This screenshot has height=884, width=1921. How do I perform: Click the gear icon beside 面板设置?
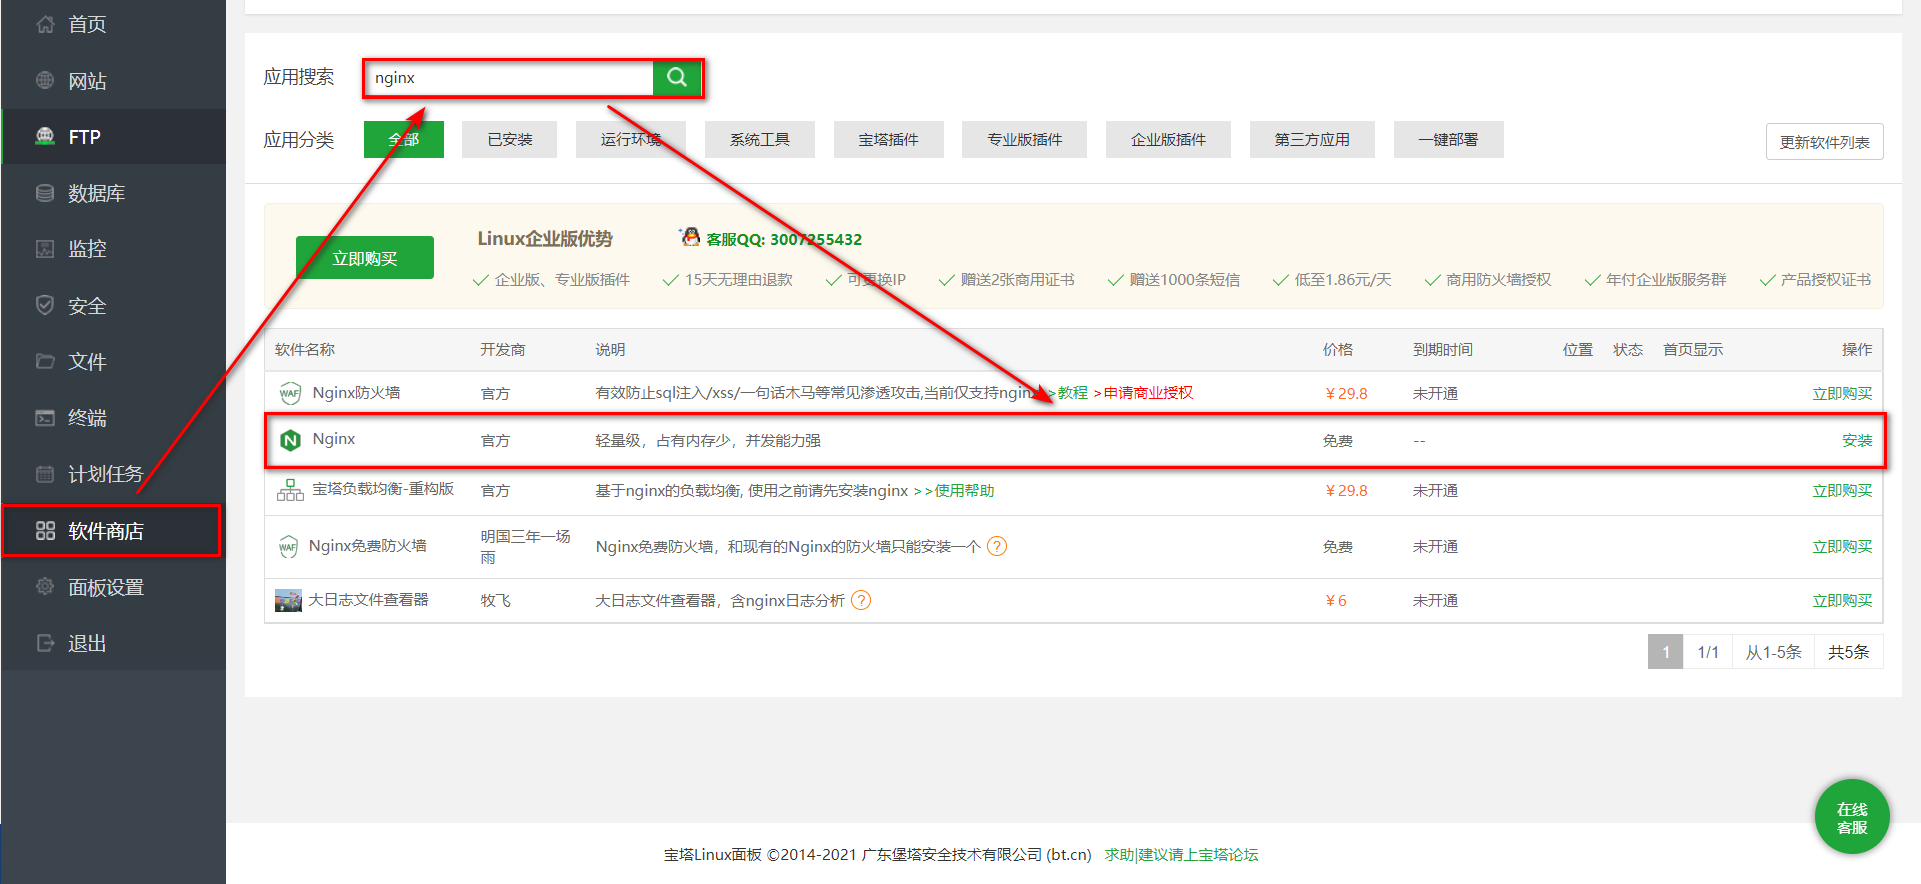[x=45, y=587]
